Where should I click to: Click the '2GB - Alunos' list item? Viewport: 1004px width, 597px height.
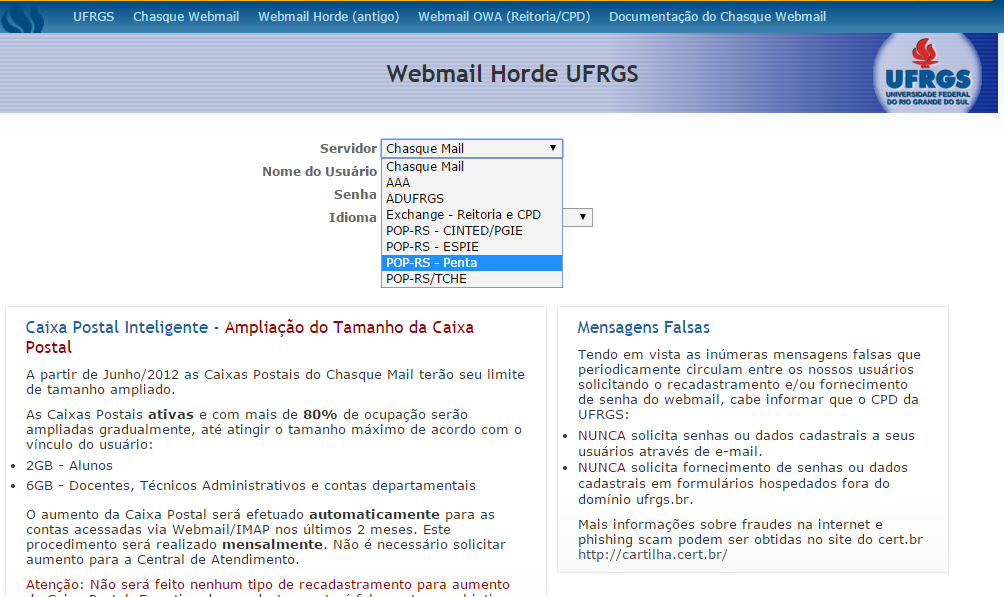pos(69,466)
